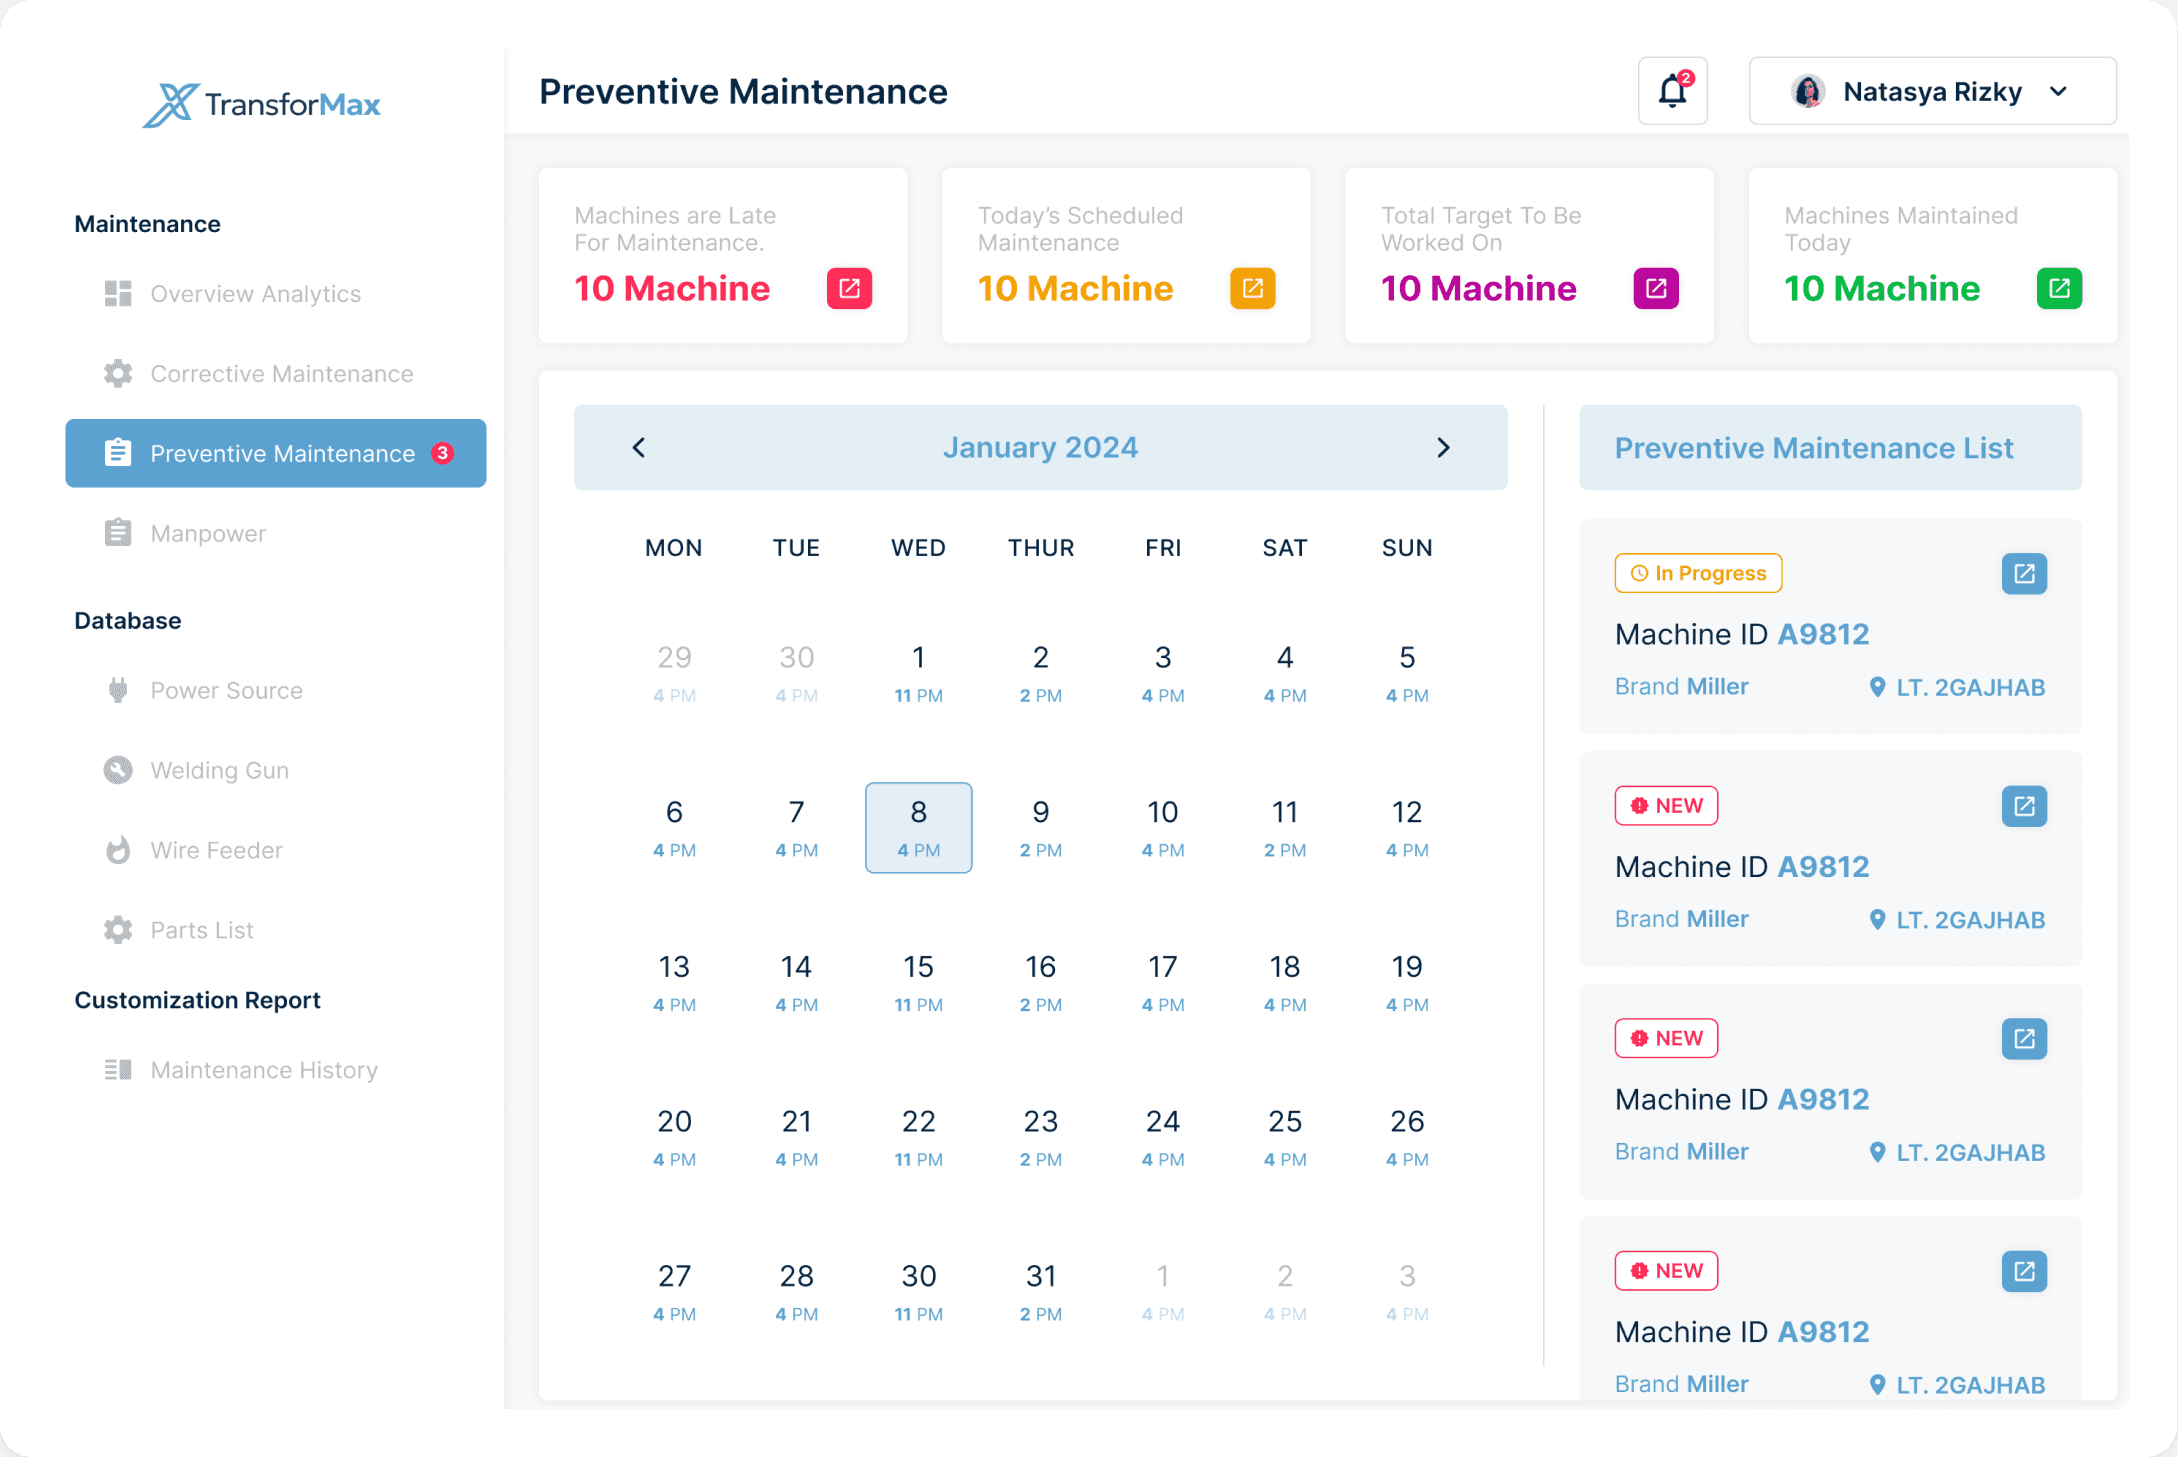
Task: Go to previous month with left chevron
Action: coord(639,447)
